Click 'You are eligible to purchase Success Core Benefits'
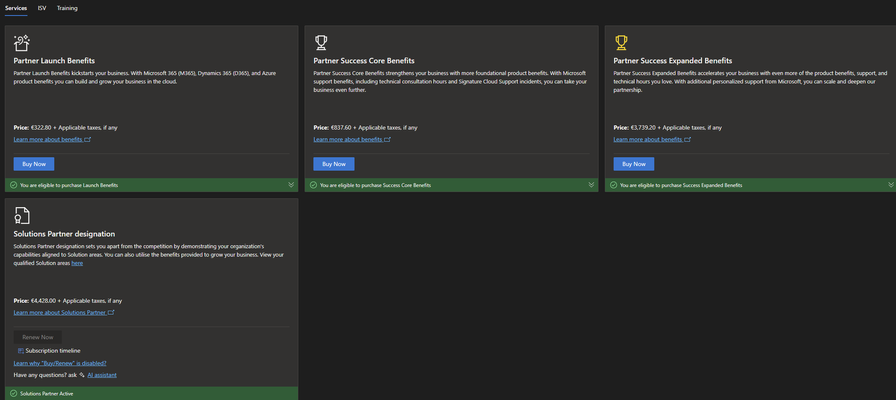This screenshot has width=896, height=400. click(375, 185)
